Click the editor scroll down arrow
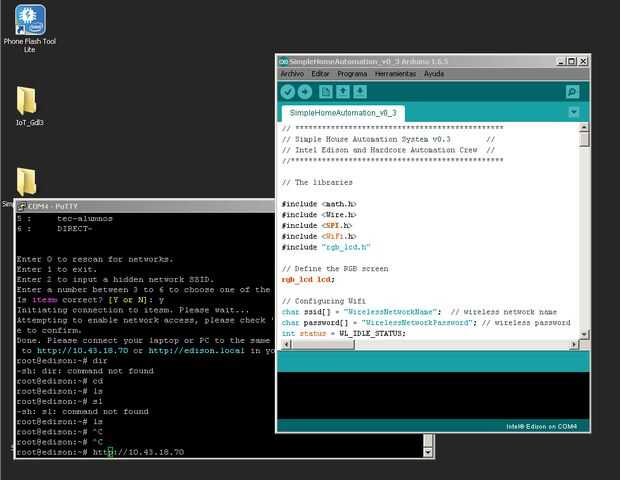The image size is (620, 480). pos(584,334)
